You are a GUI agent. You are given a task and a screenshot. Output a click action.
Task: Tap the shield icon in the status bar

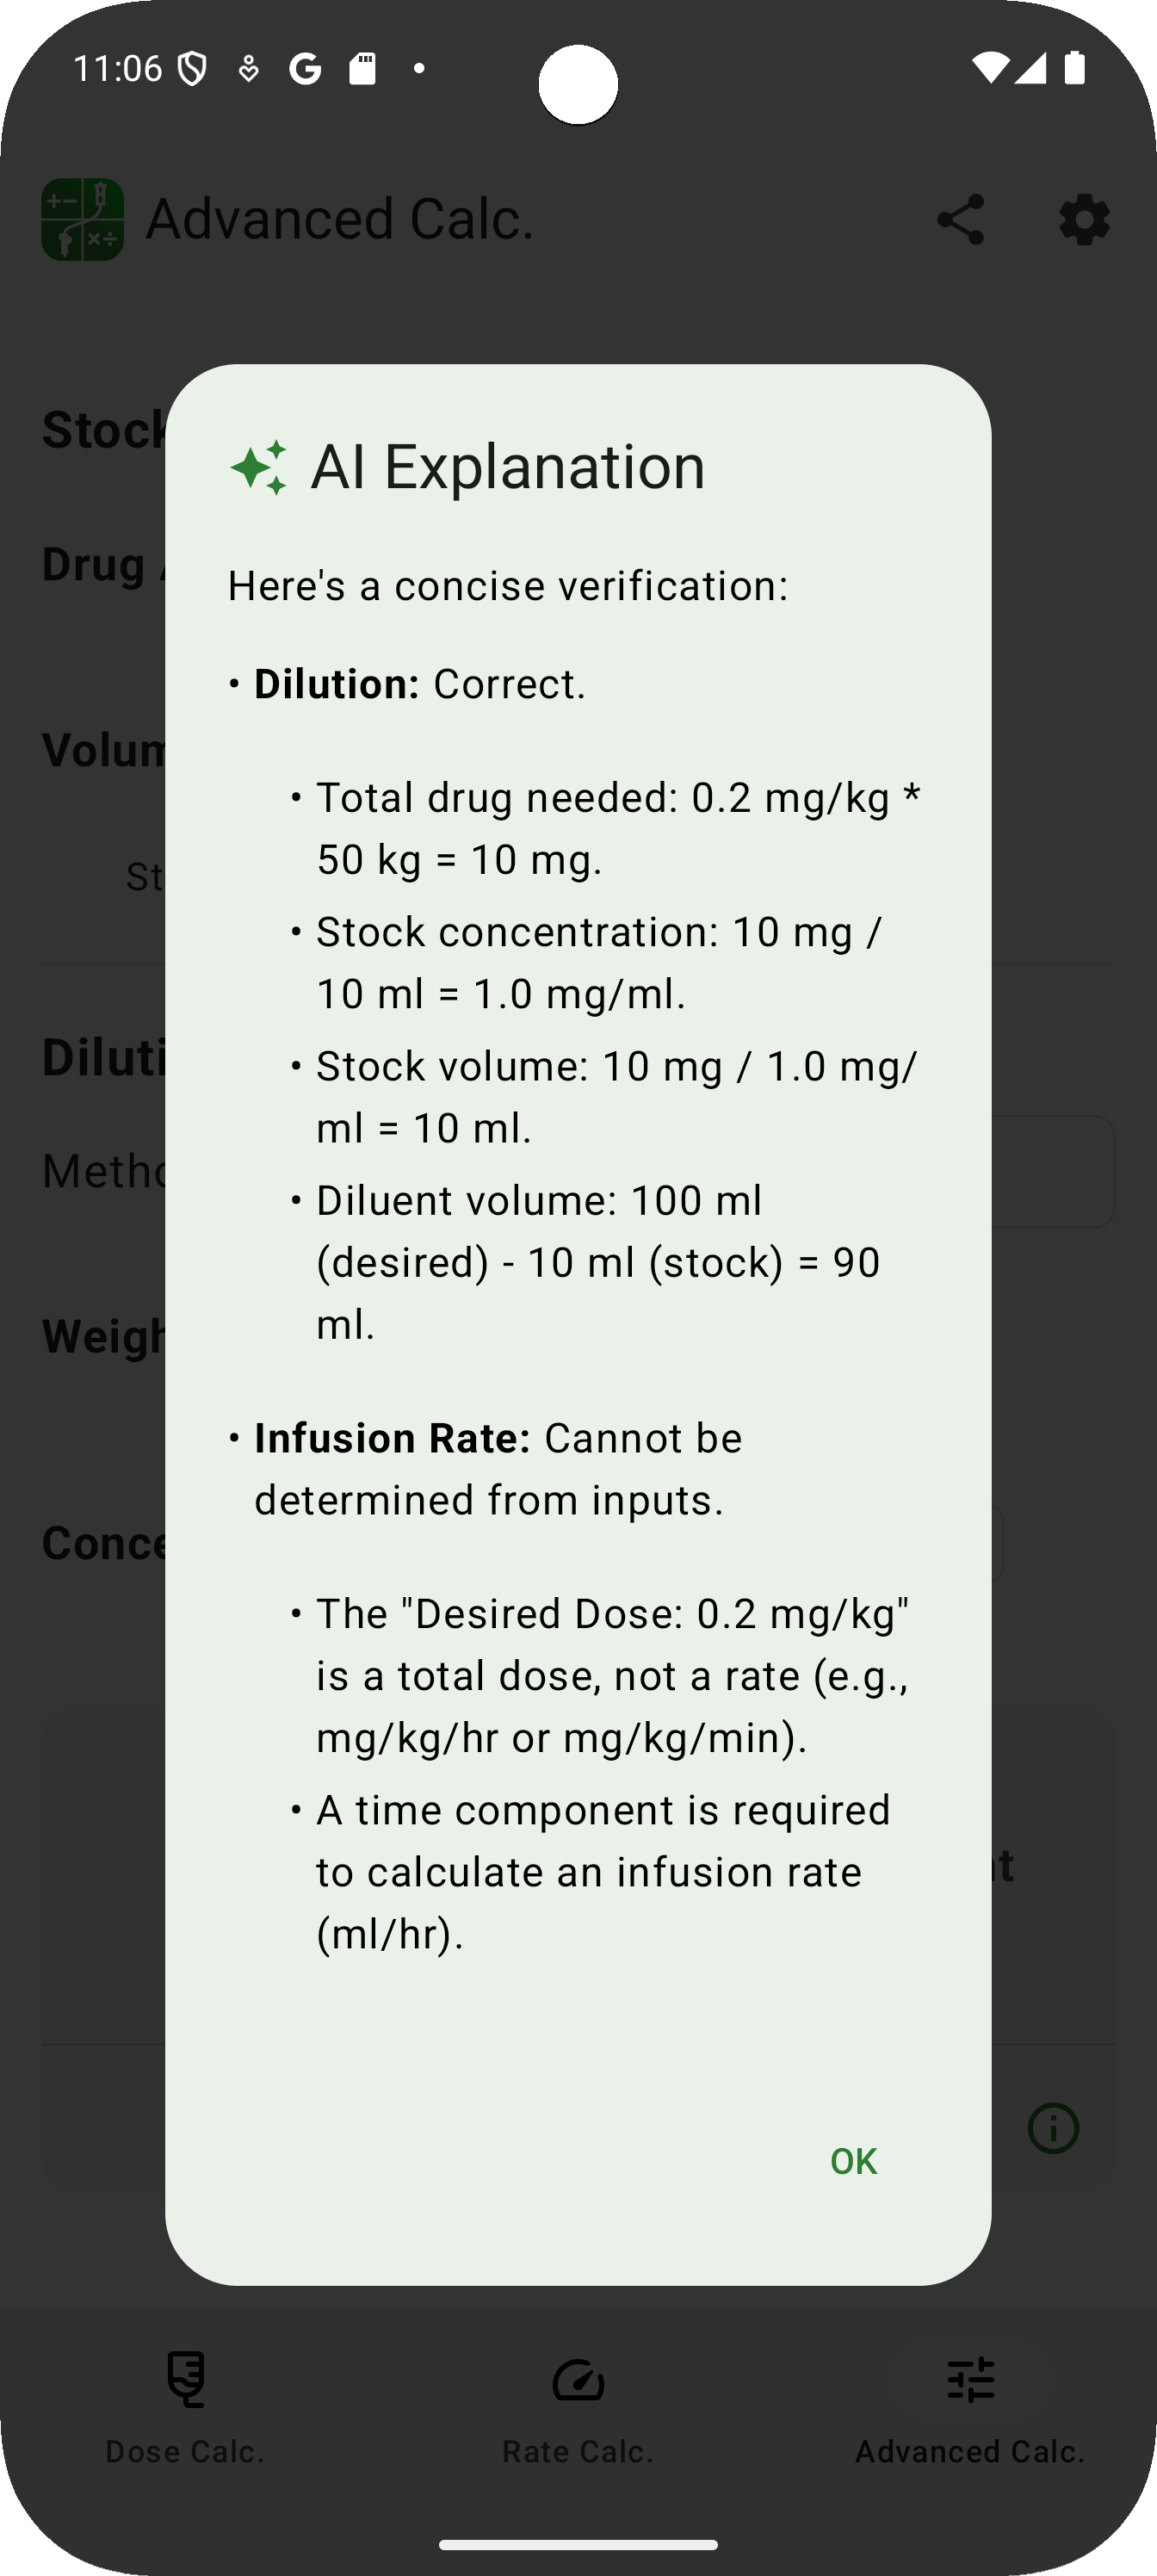[x=192, y=68]
